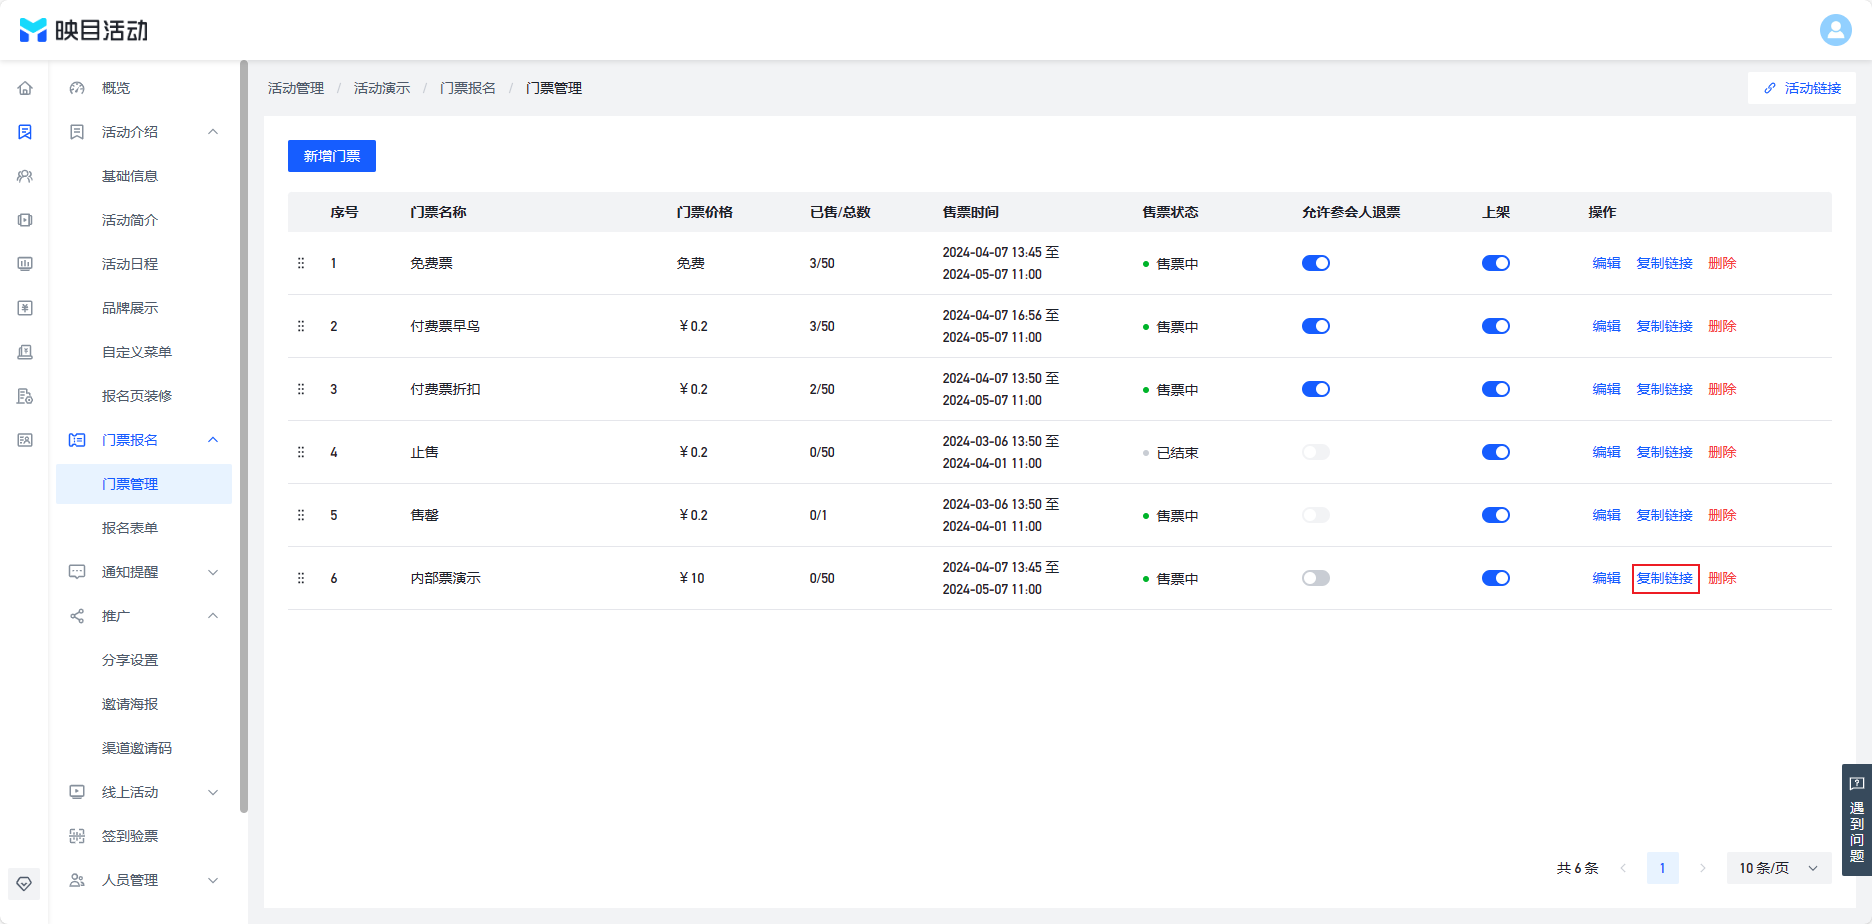Toggle refund permission for 付费票早鸟
This screenshot has height=924, width=1872.
click(x=1316, y=326)
